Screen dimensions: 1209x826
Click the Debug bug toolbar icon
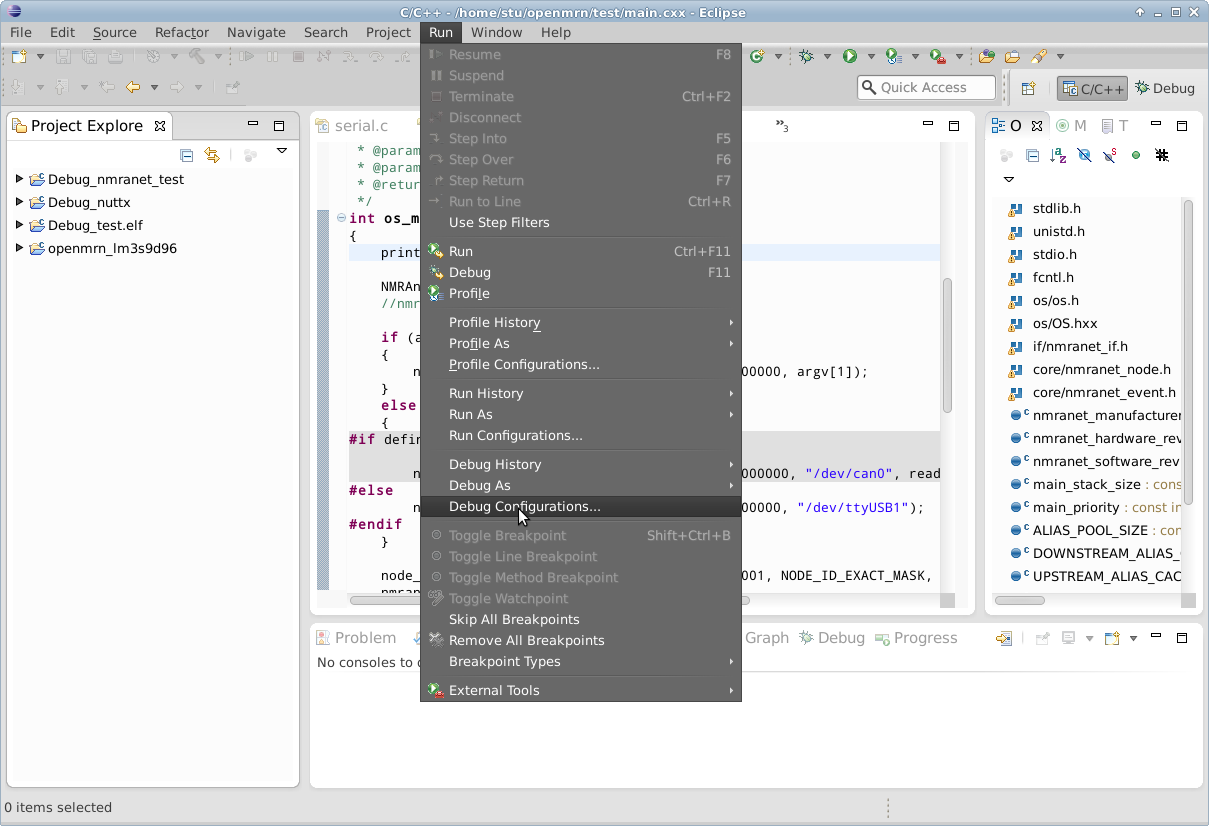pyautogui.click(x=806, y=57)
